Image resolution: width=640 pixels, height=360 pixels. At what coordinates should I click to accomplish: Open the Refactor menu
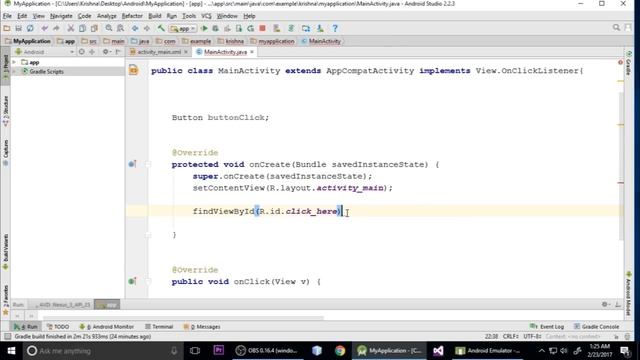[132, 16]
